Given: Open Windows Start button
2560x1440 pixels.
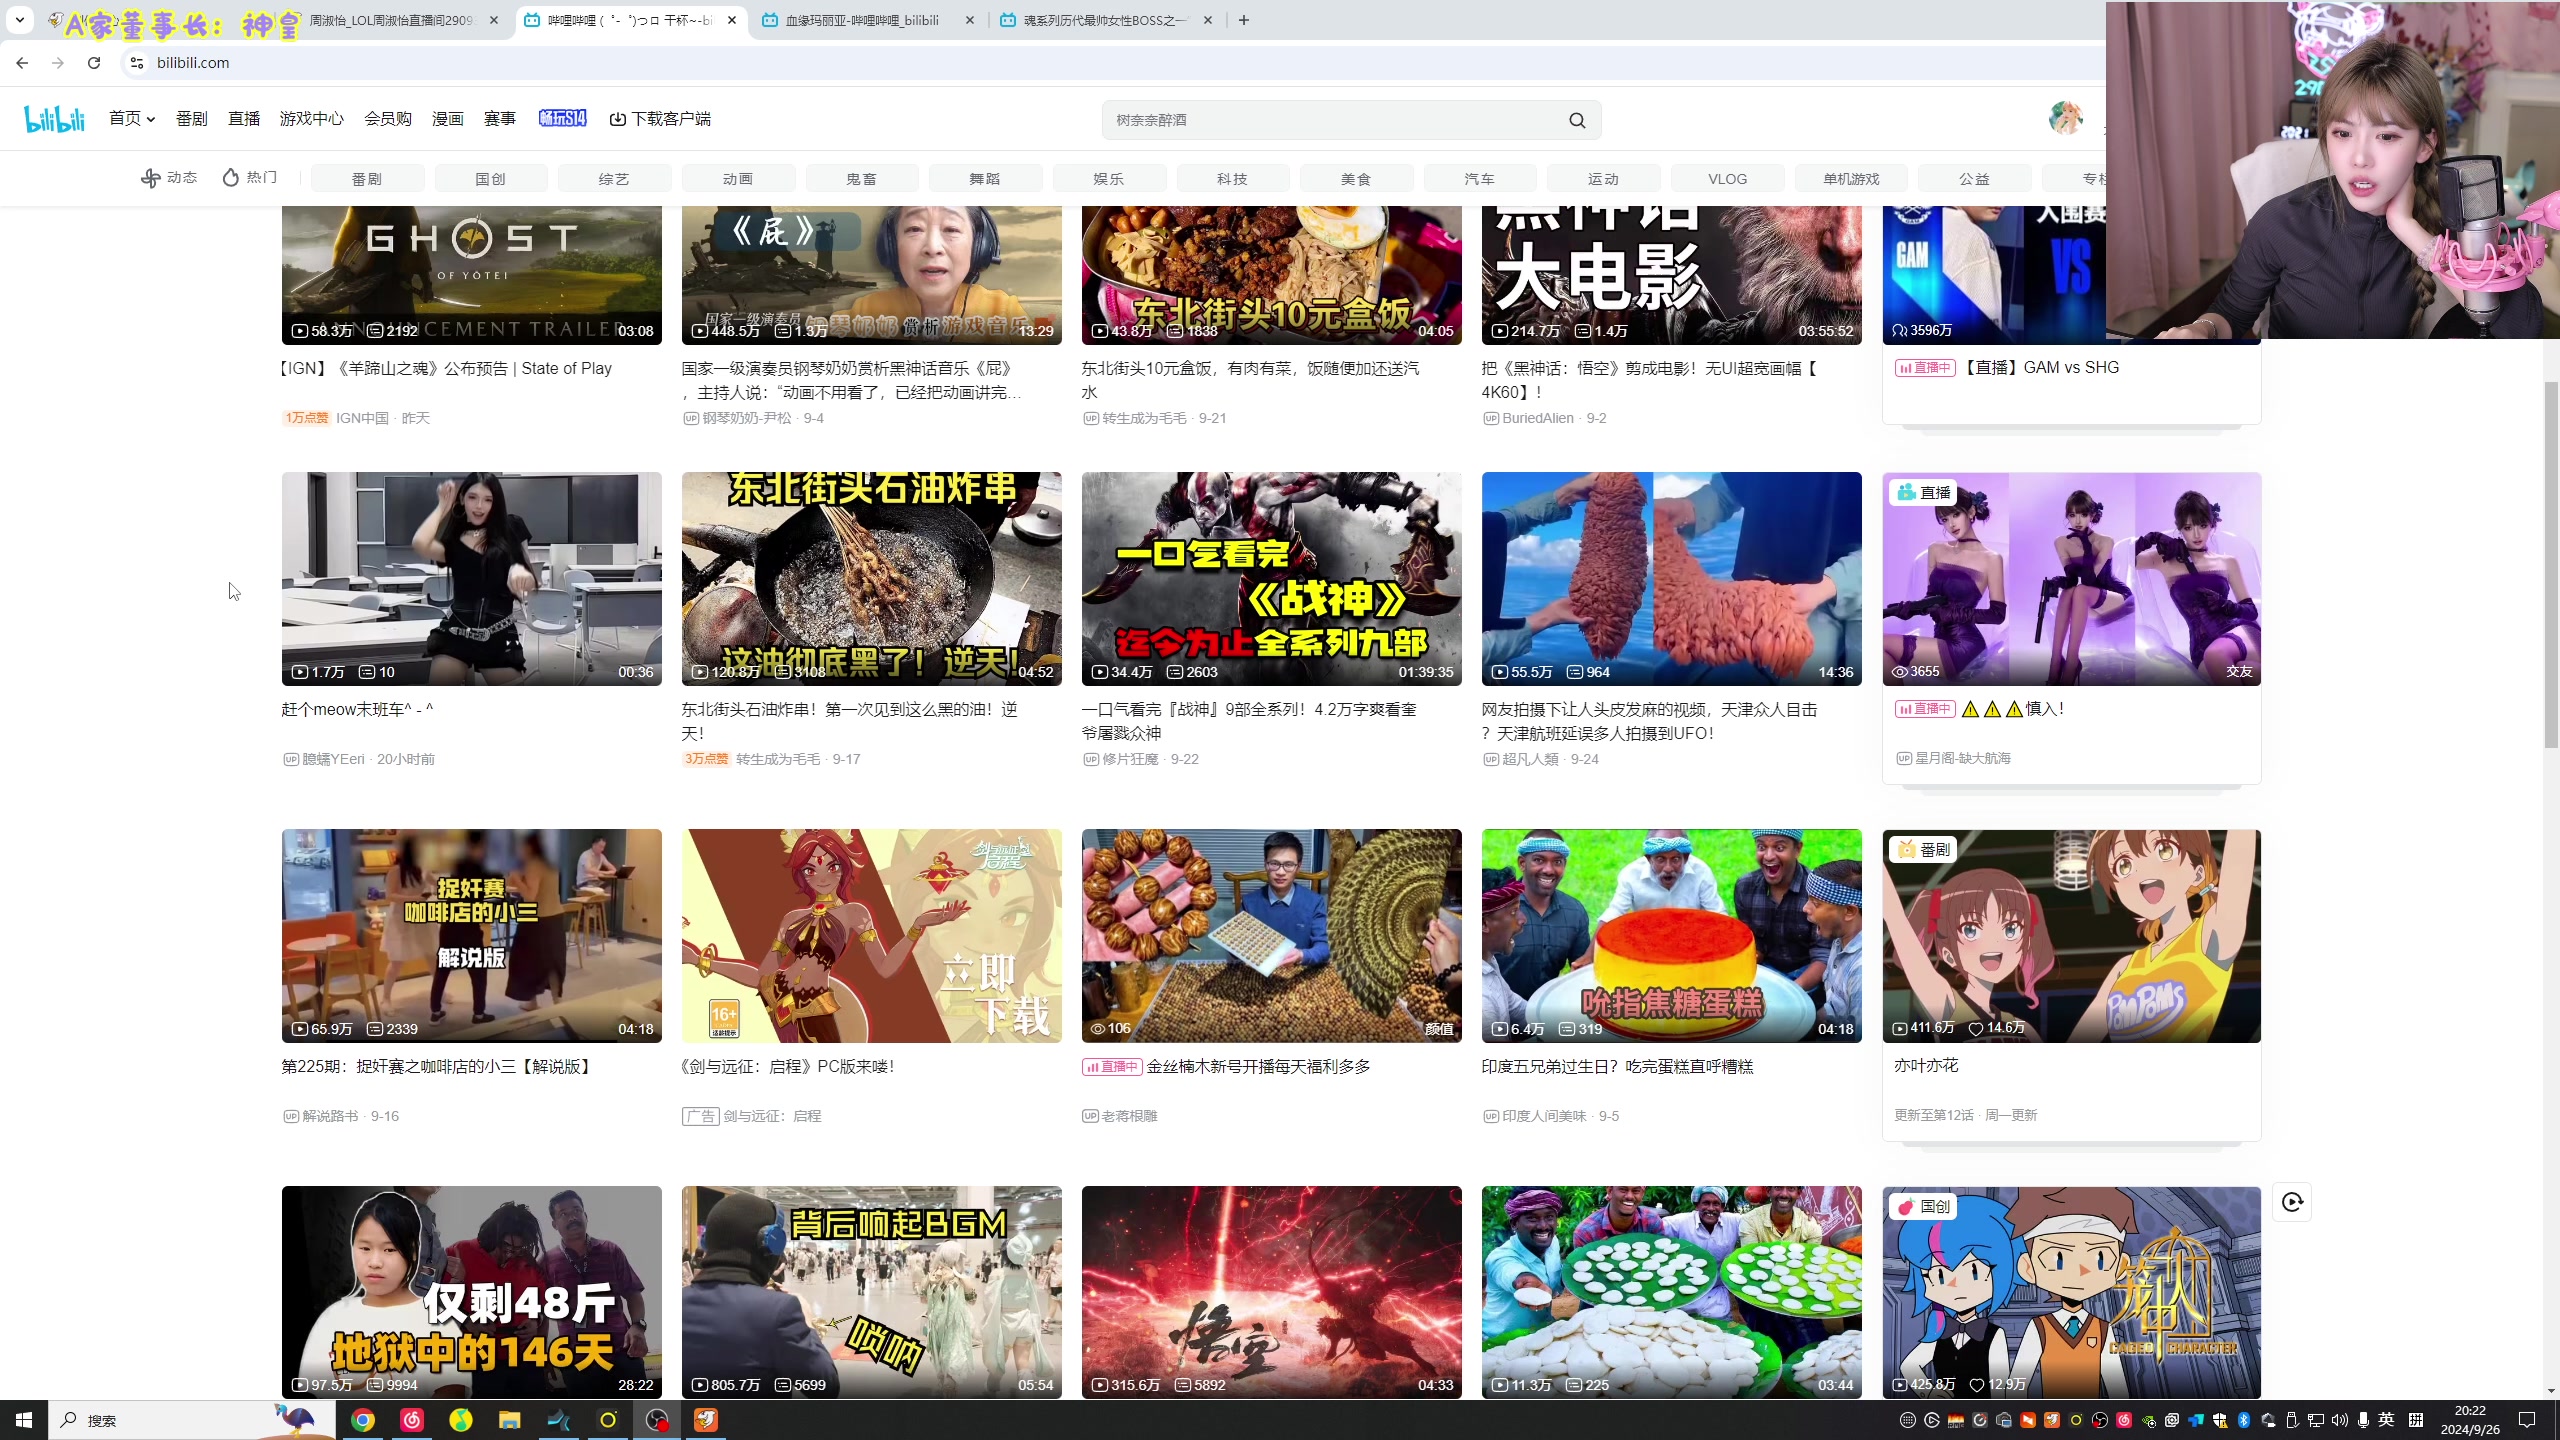Looking at the screenshot, I should [24, 1420].
